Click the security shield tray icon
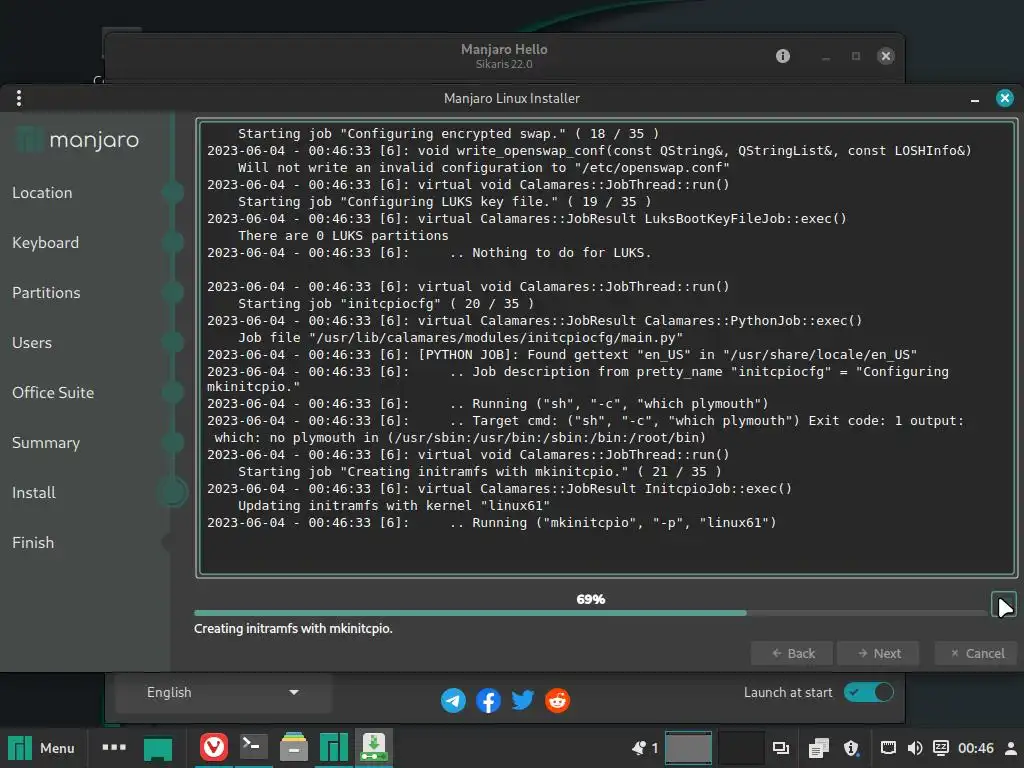The width and height of the screenshot is (1024, 768). (x=851, y=748)
